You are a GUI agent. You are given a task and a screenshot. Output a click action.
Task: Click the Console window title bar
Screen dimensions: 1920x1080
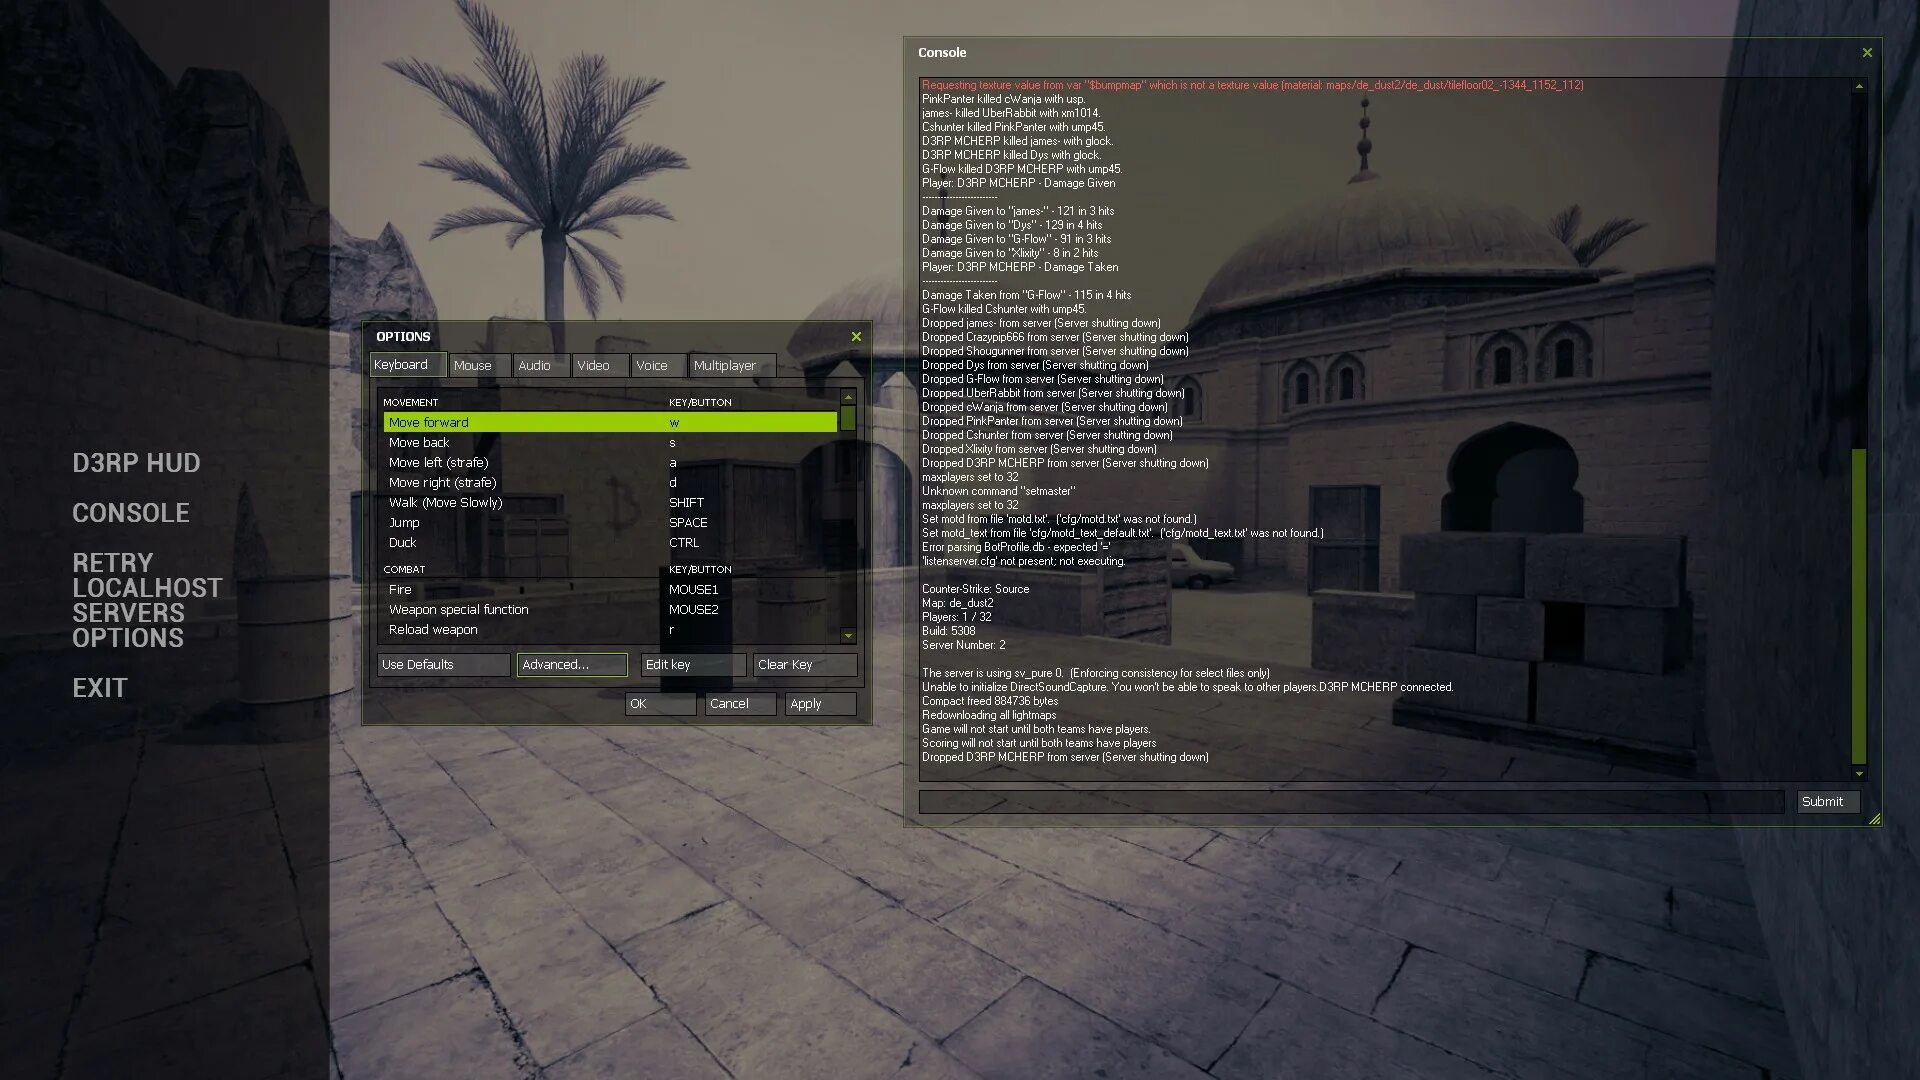click(x=1380, y=53)
